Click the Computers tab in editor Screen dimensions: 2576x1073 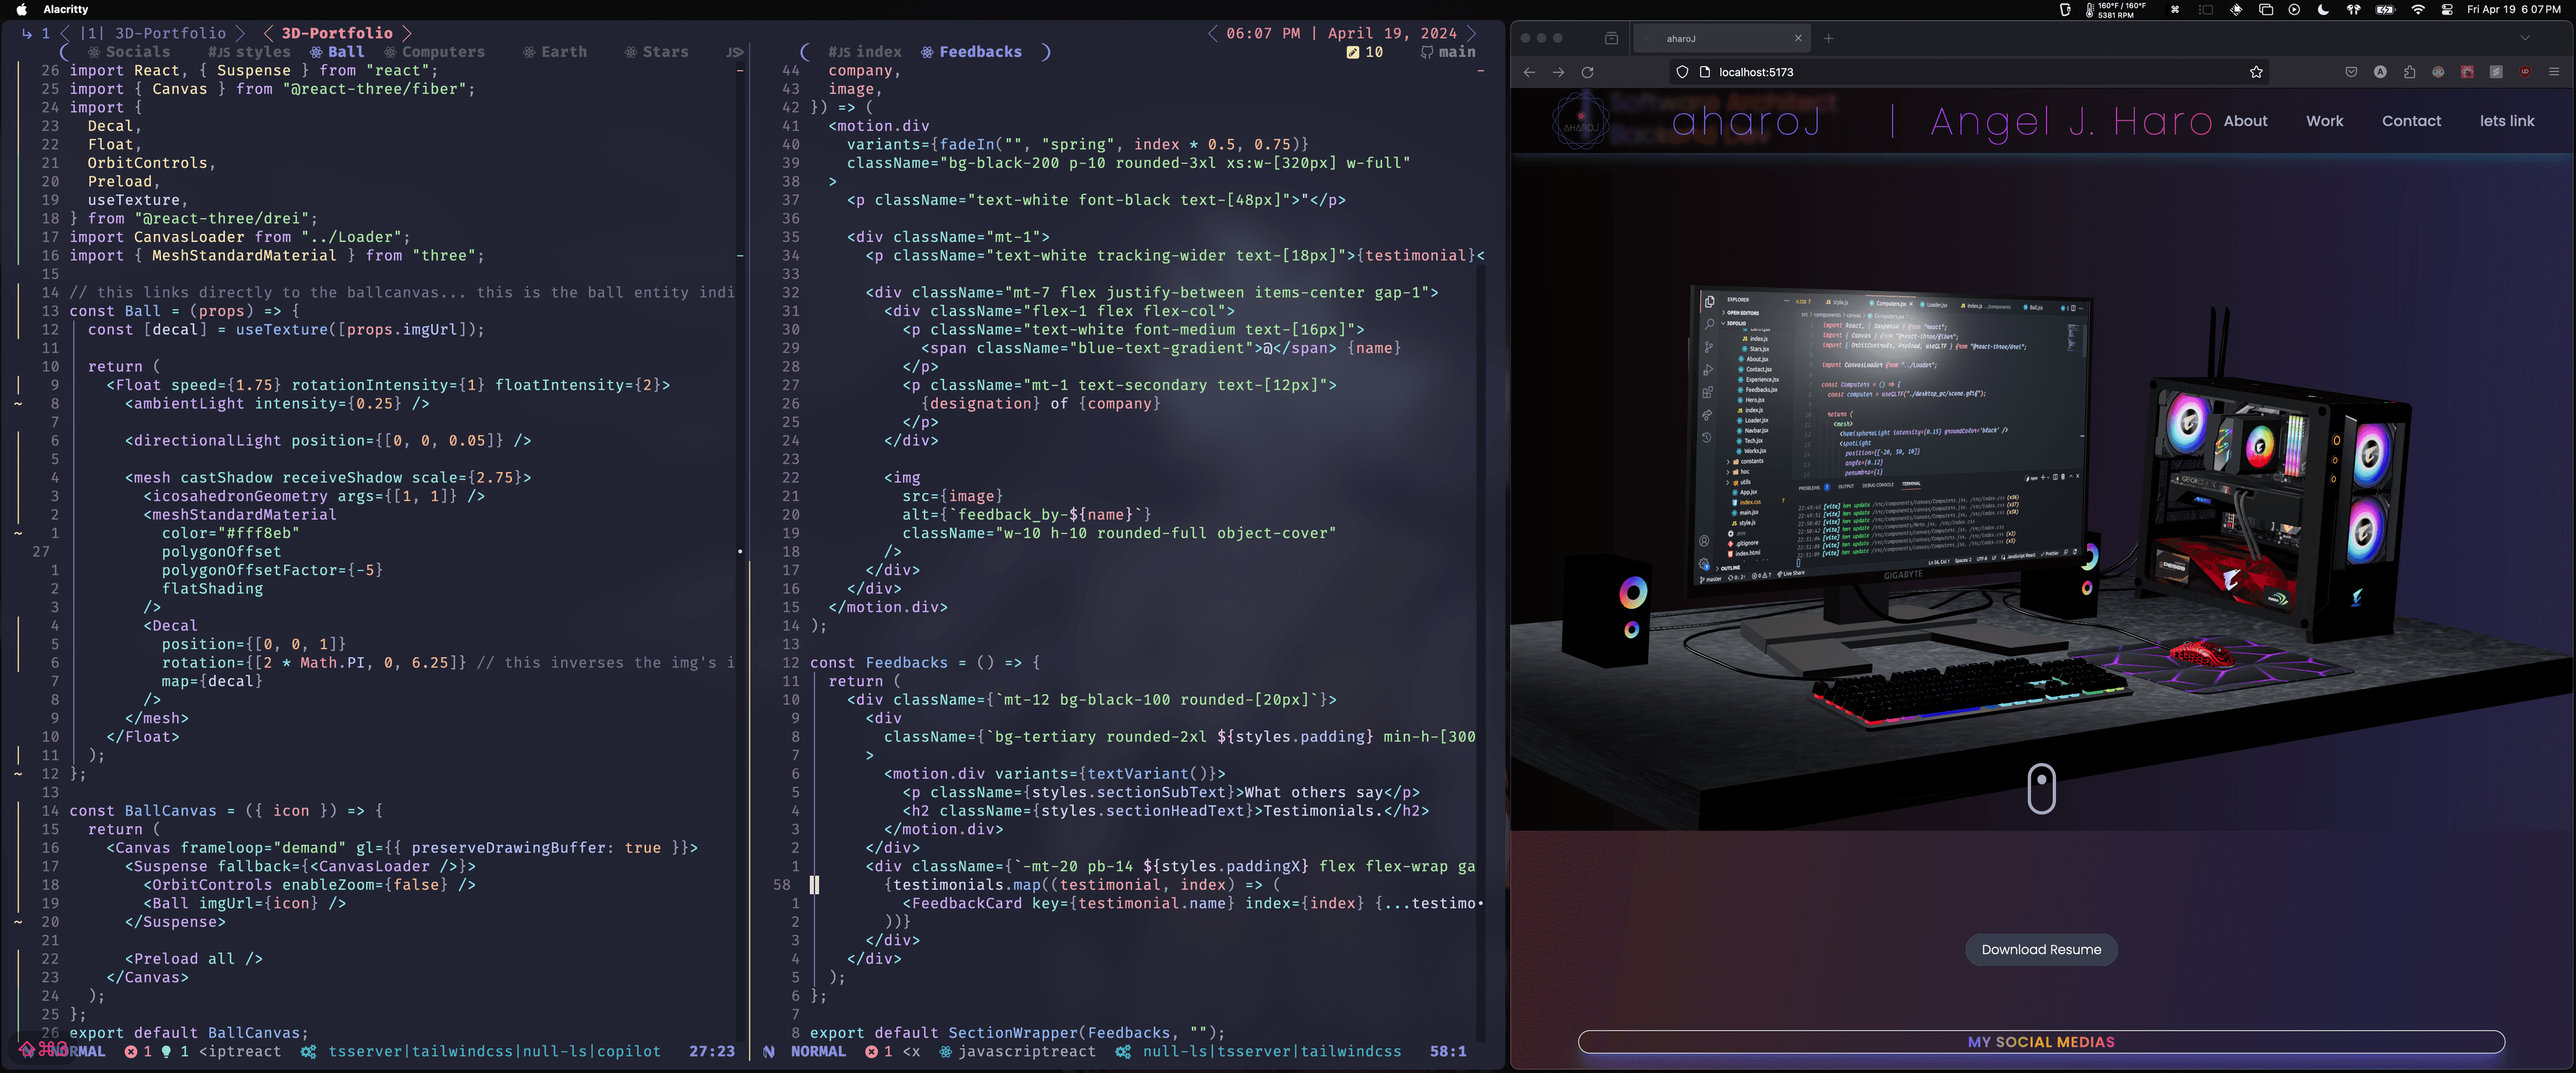[442, 51]
